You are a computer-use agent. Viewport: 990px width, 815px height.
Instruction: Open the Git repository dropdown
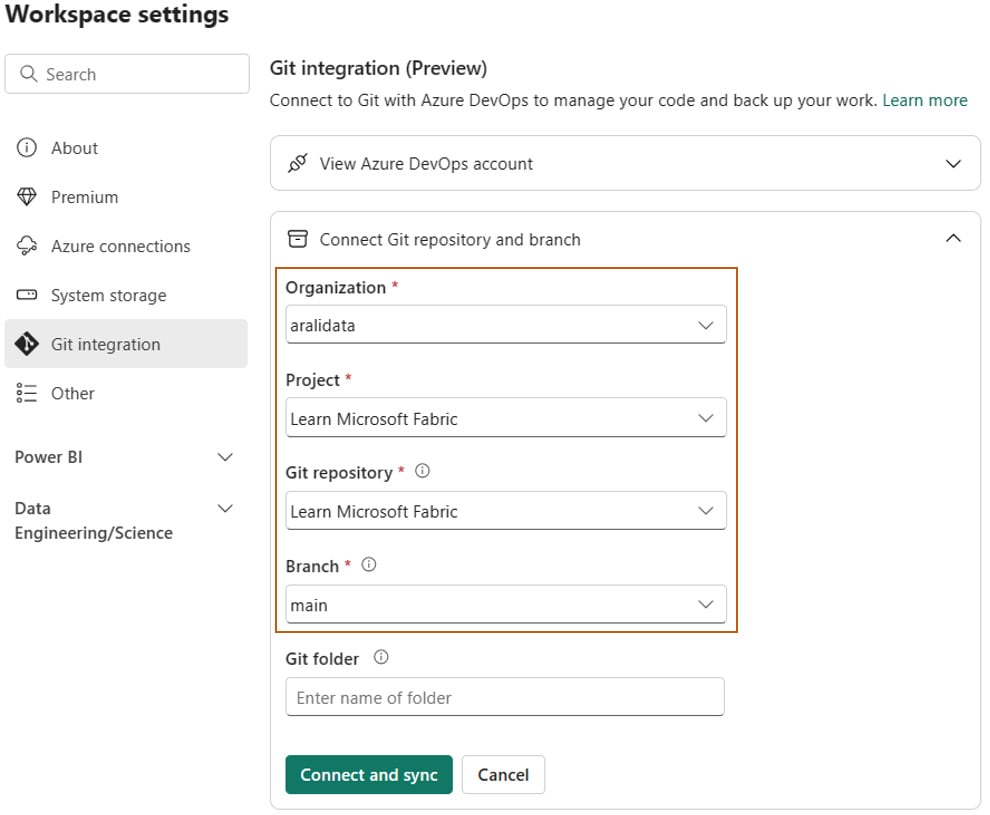click(506, 510)
